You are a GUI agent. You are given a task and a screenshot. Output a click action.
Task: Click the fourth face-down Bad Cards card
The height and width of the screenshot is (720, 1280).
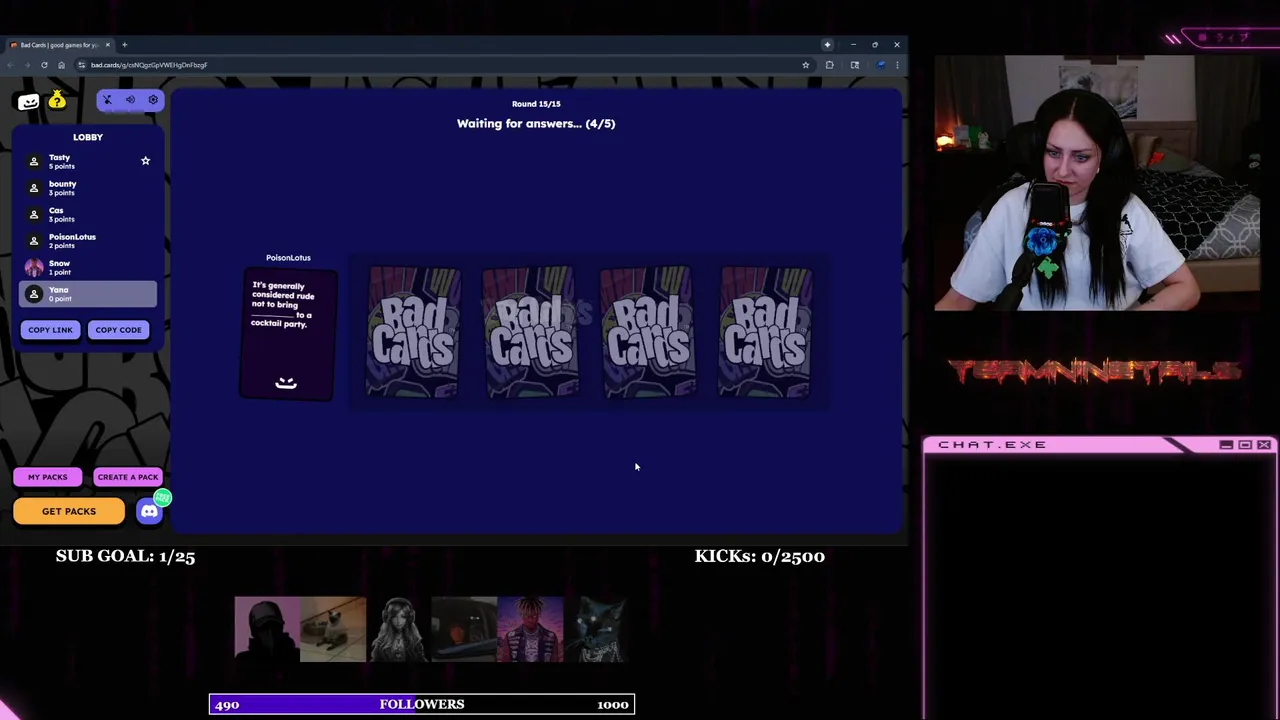(765, 332)
